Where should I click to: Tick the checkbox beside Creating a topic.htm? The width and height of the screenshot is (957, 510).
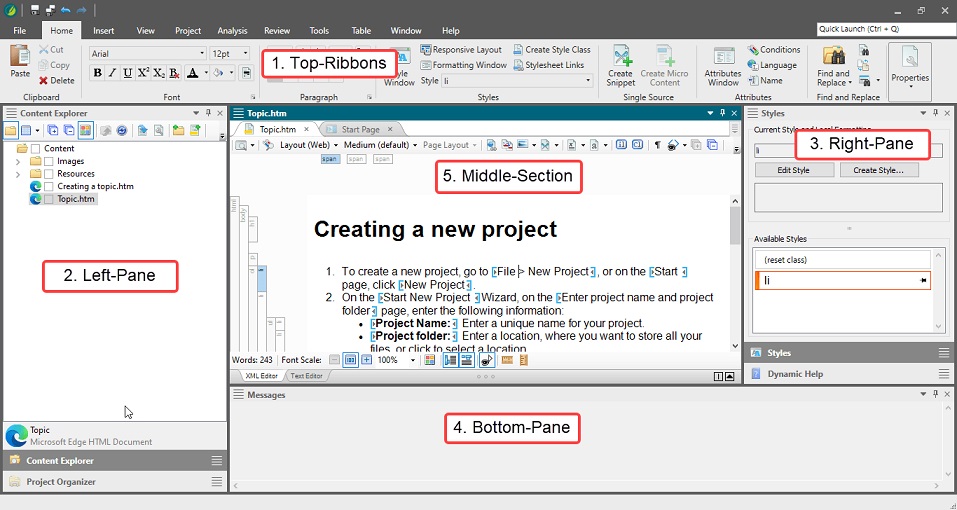point(49,186)
